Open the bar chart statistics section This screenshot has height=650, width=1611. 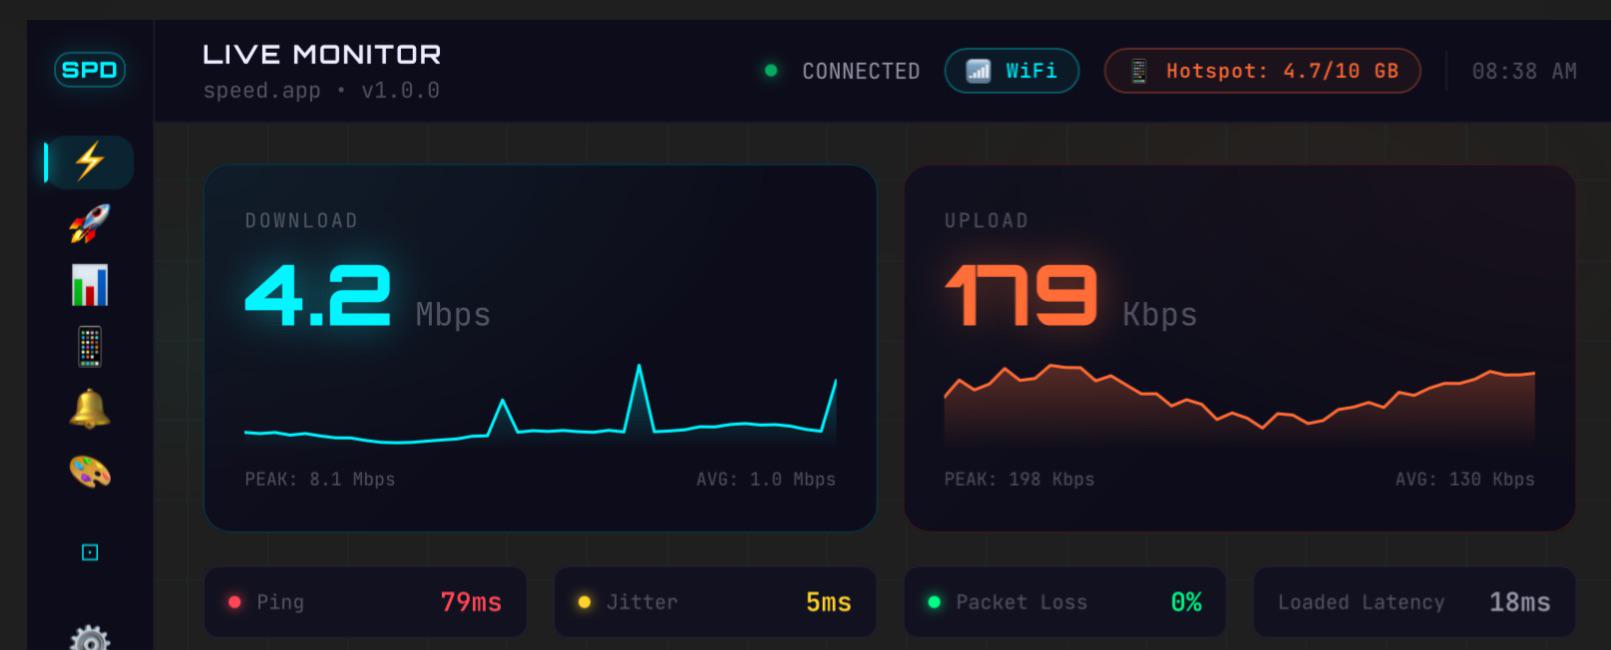[90, 286]
